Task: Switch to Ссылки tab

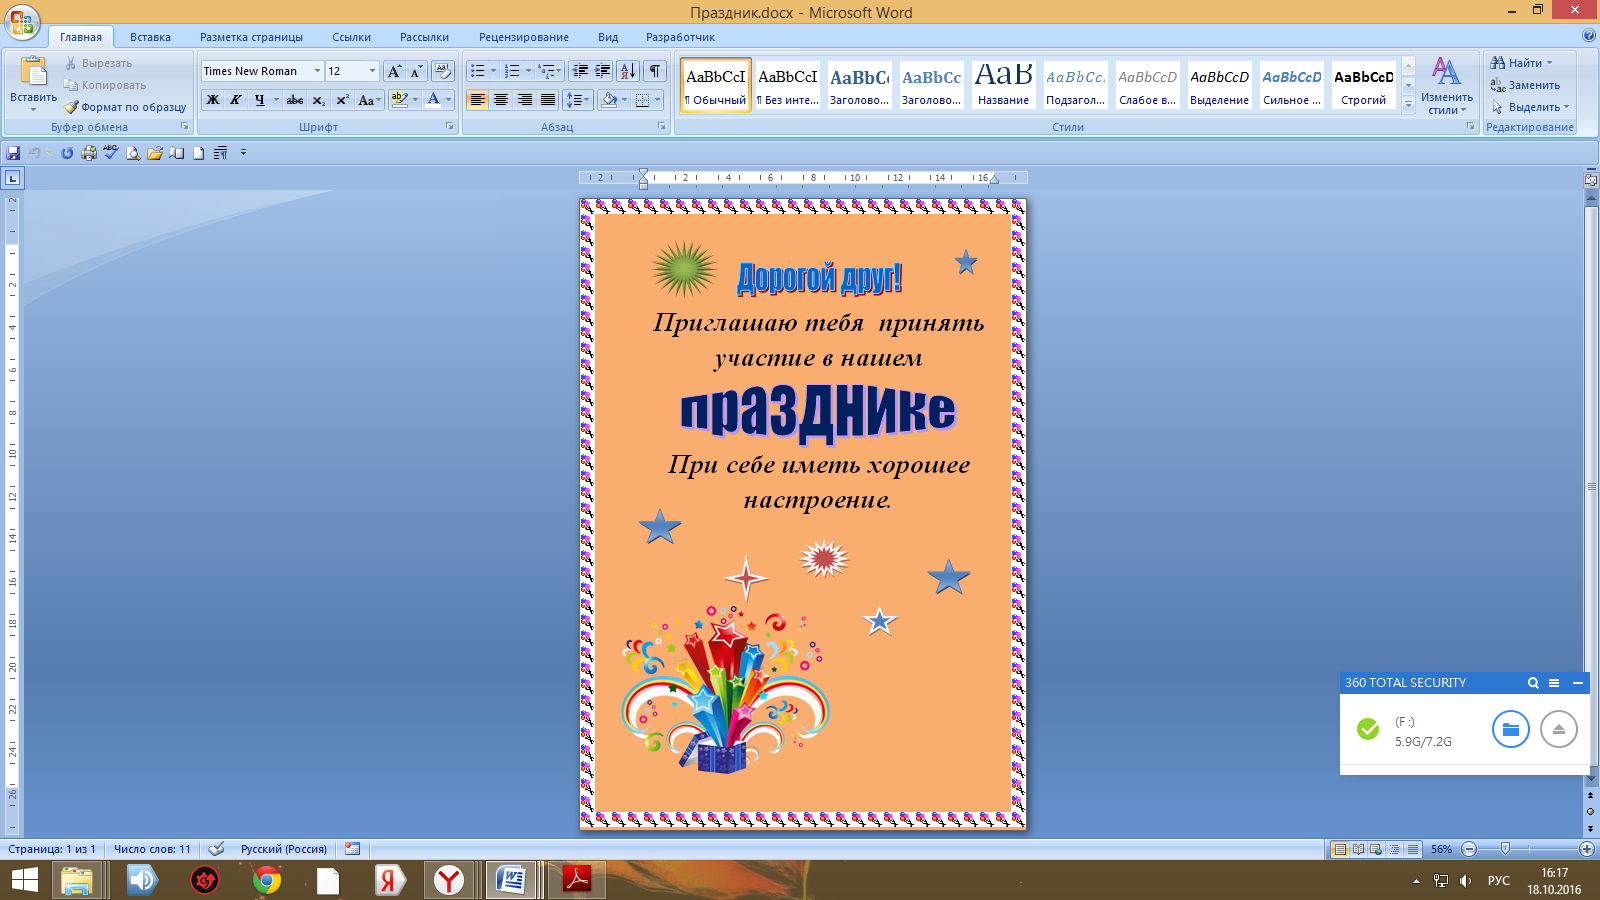Action: coord(351,37)
